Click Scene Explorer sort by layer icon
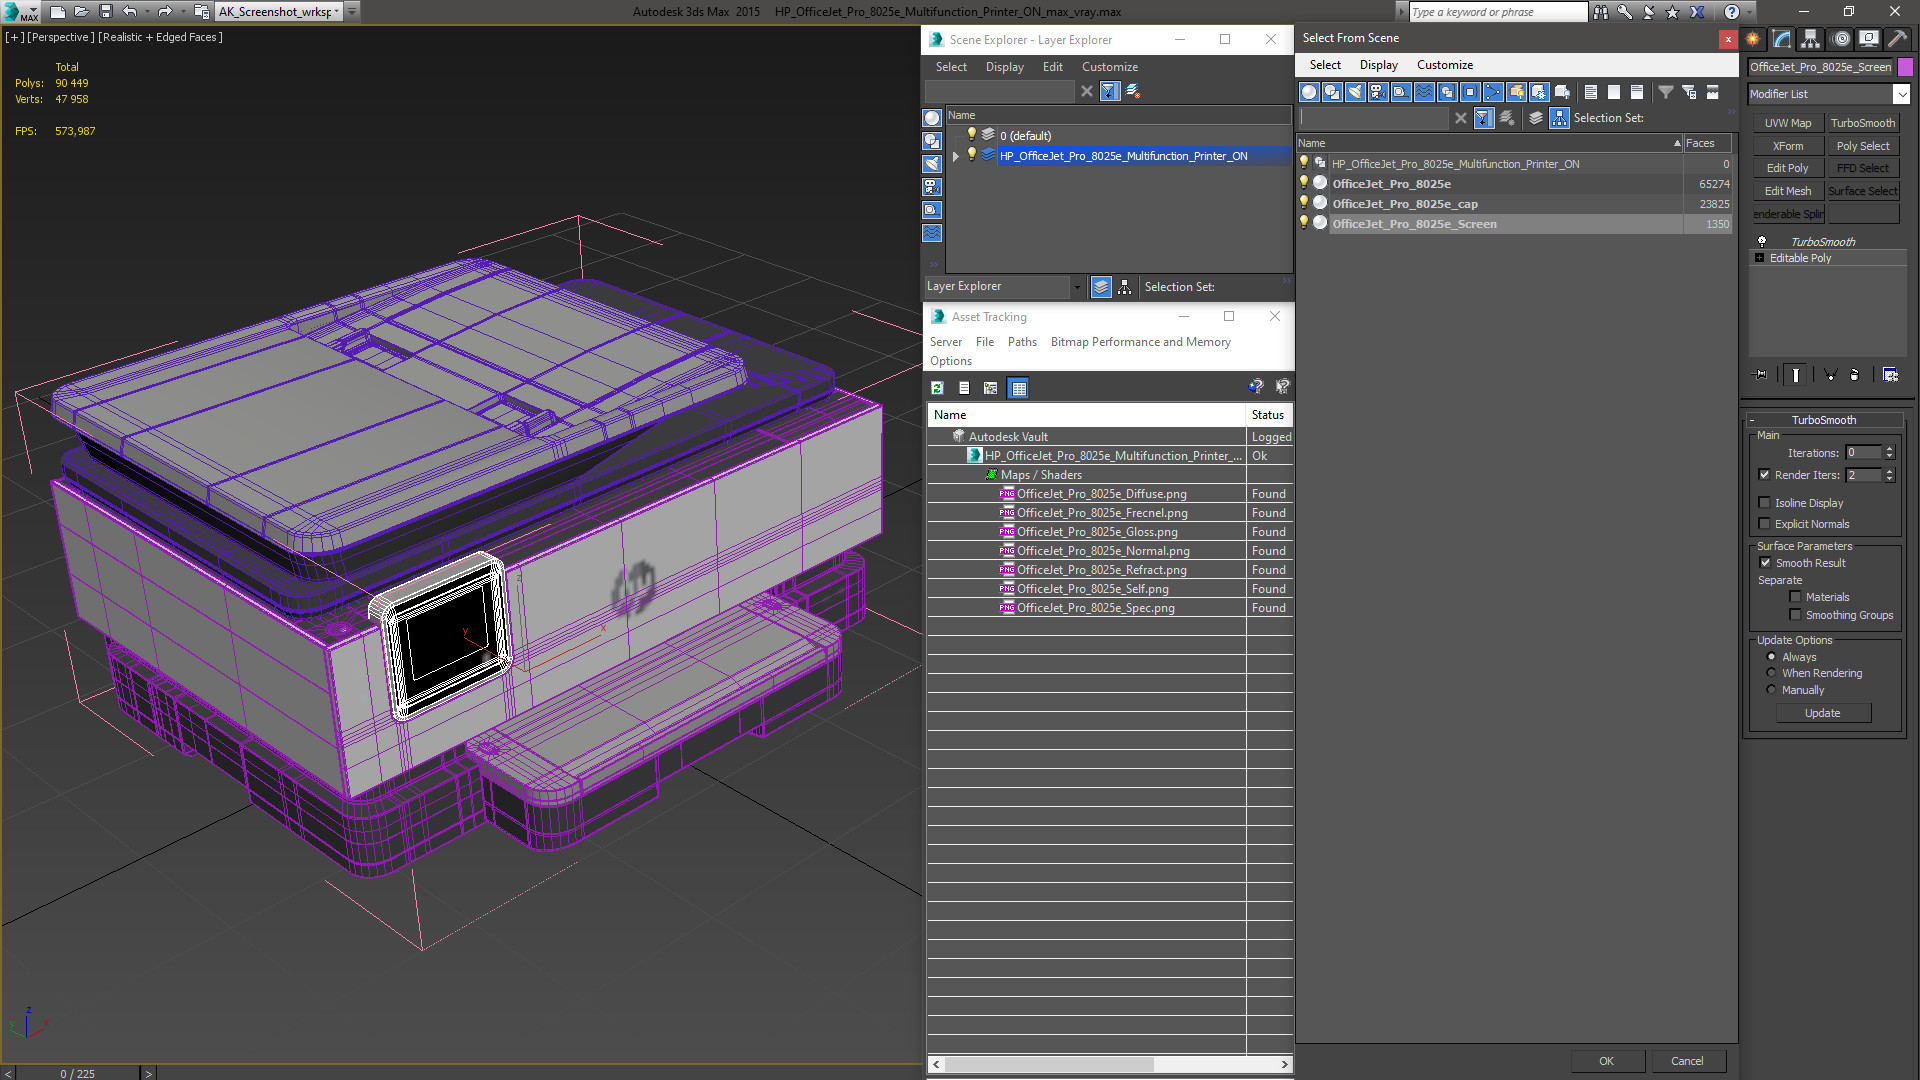Screen dimensions: 1920x1080 coord(1101,287)
